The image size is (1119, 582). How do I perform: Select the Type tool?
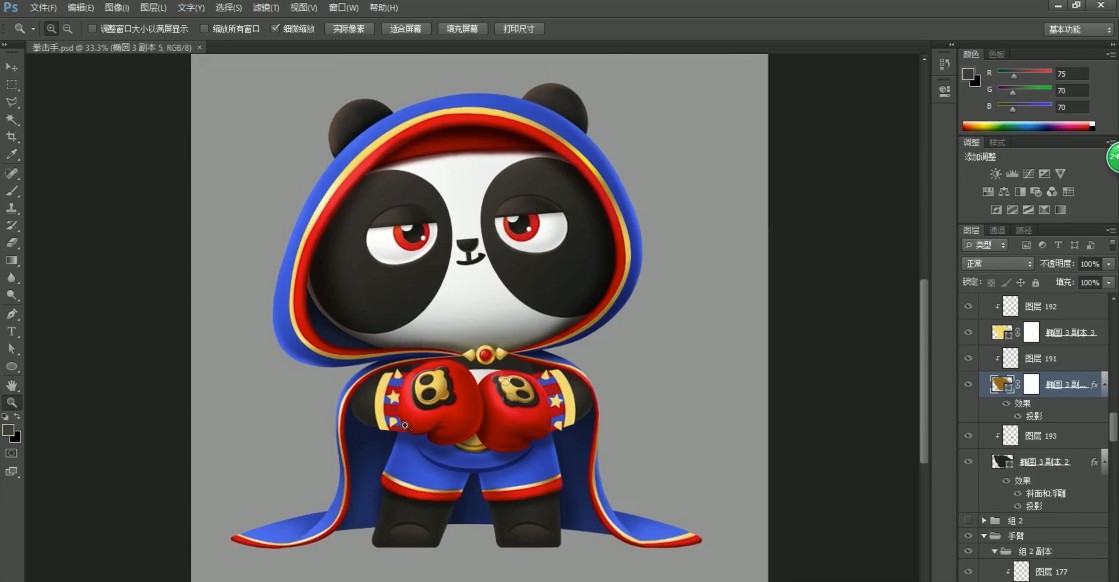tap(12, 331)
